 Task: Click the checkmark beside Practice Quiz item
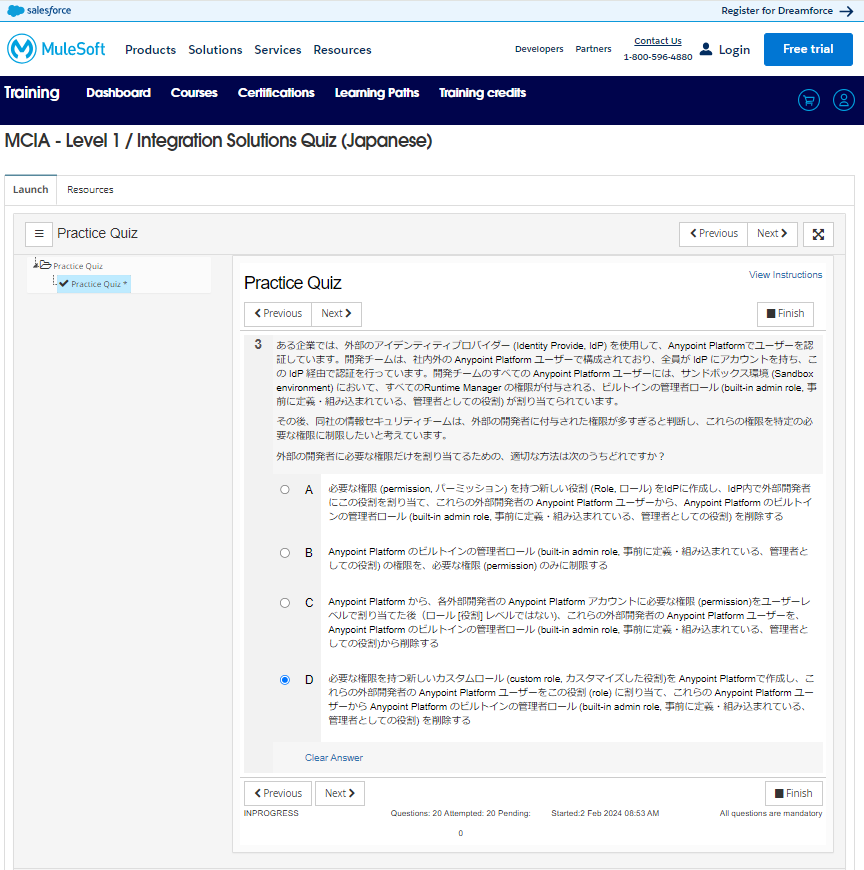pos(64,284)
